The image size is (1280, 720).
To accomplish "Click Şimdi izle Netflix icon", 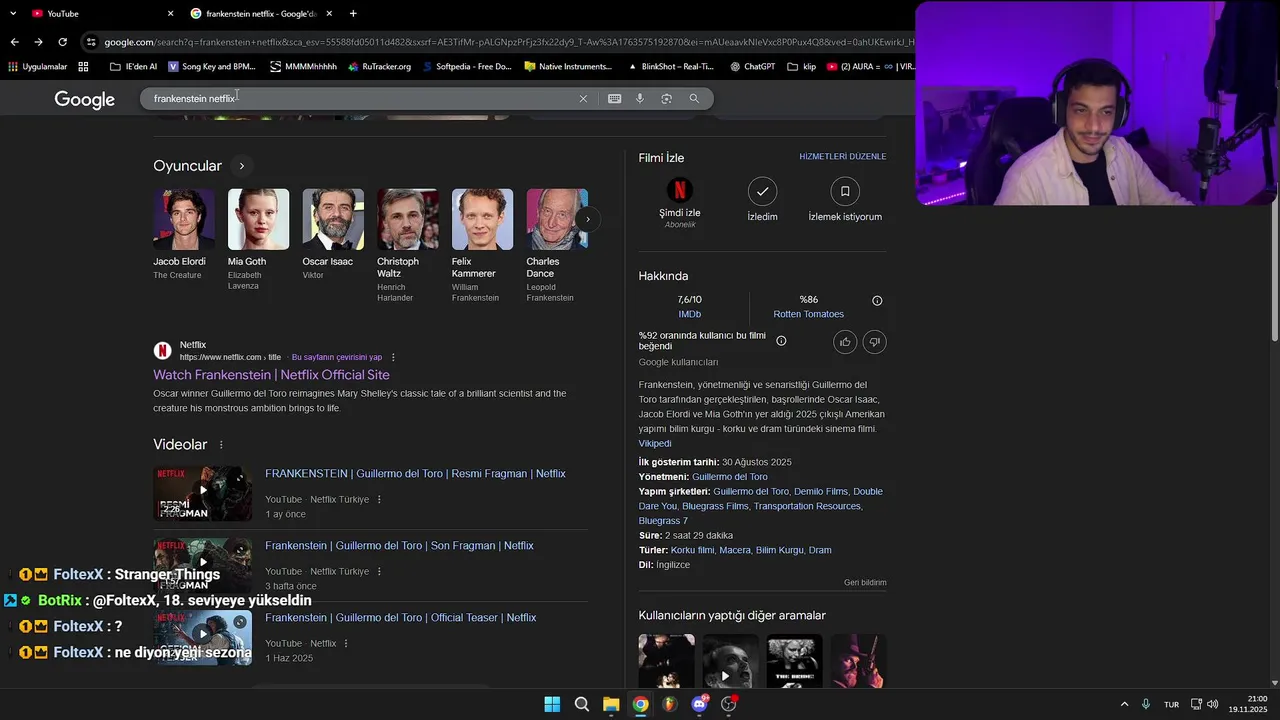I will pyautogui.click(x=680, y=191).
